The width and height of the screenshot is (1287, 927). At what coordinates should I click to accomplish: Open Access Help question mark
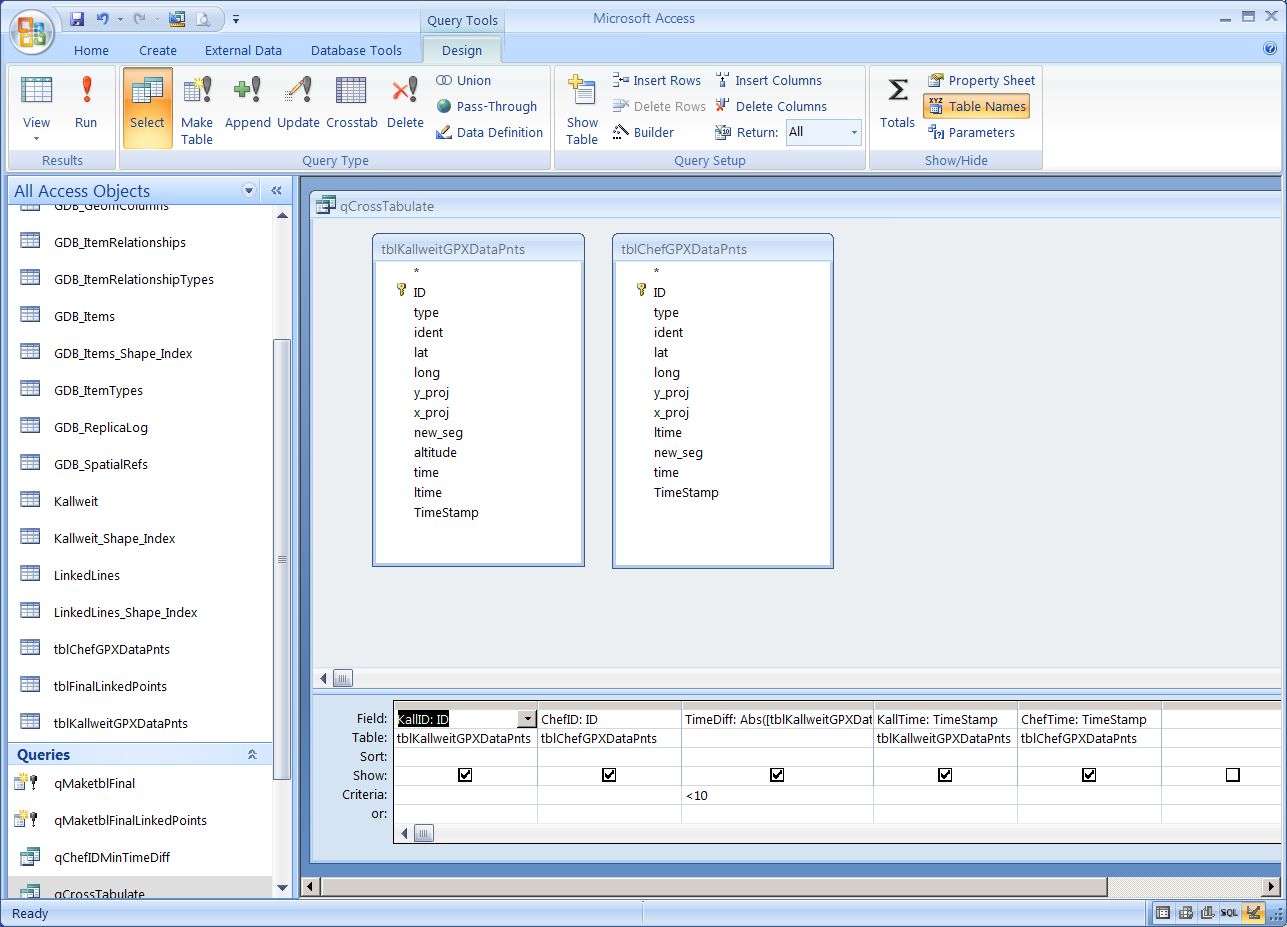point(1270,48)
